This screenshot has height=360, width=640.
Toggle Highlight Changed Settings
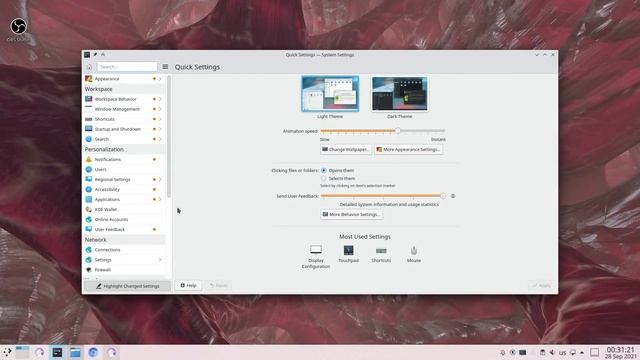point(127,286)
